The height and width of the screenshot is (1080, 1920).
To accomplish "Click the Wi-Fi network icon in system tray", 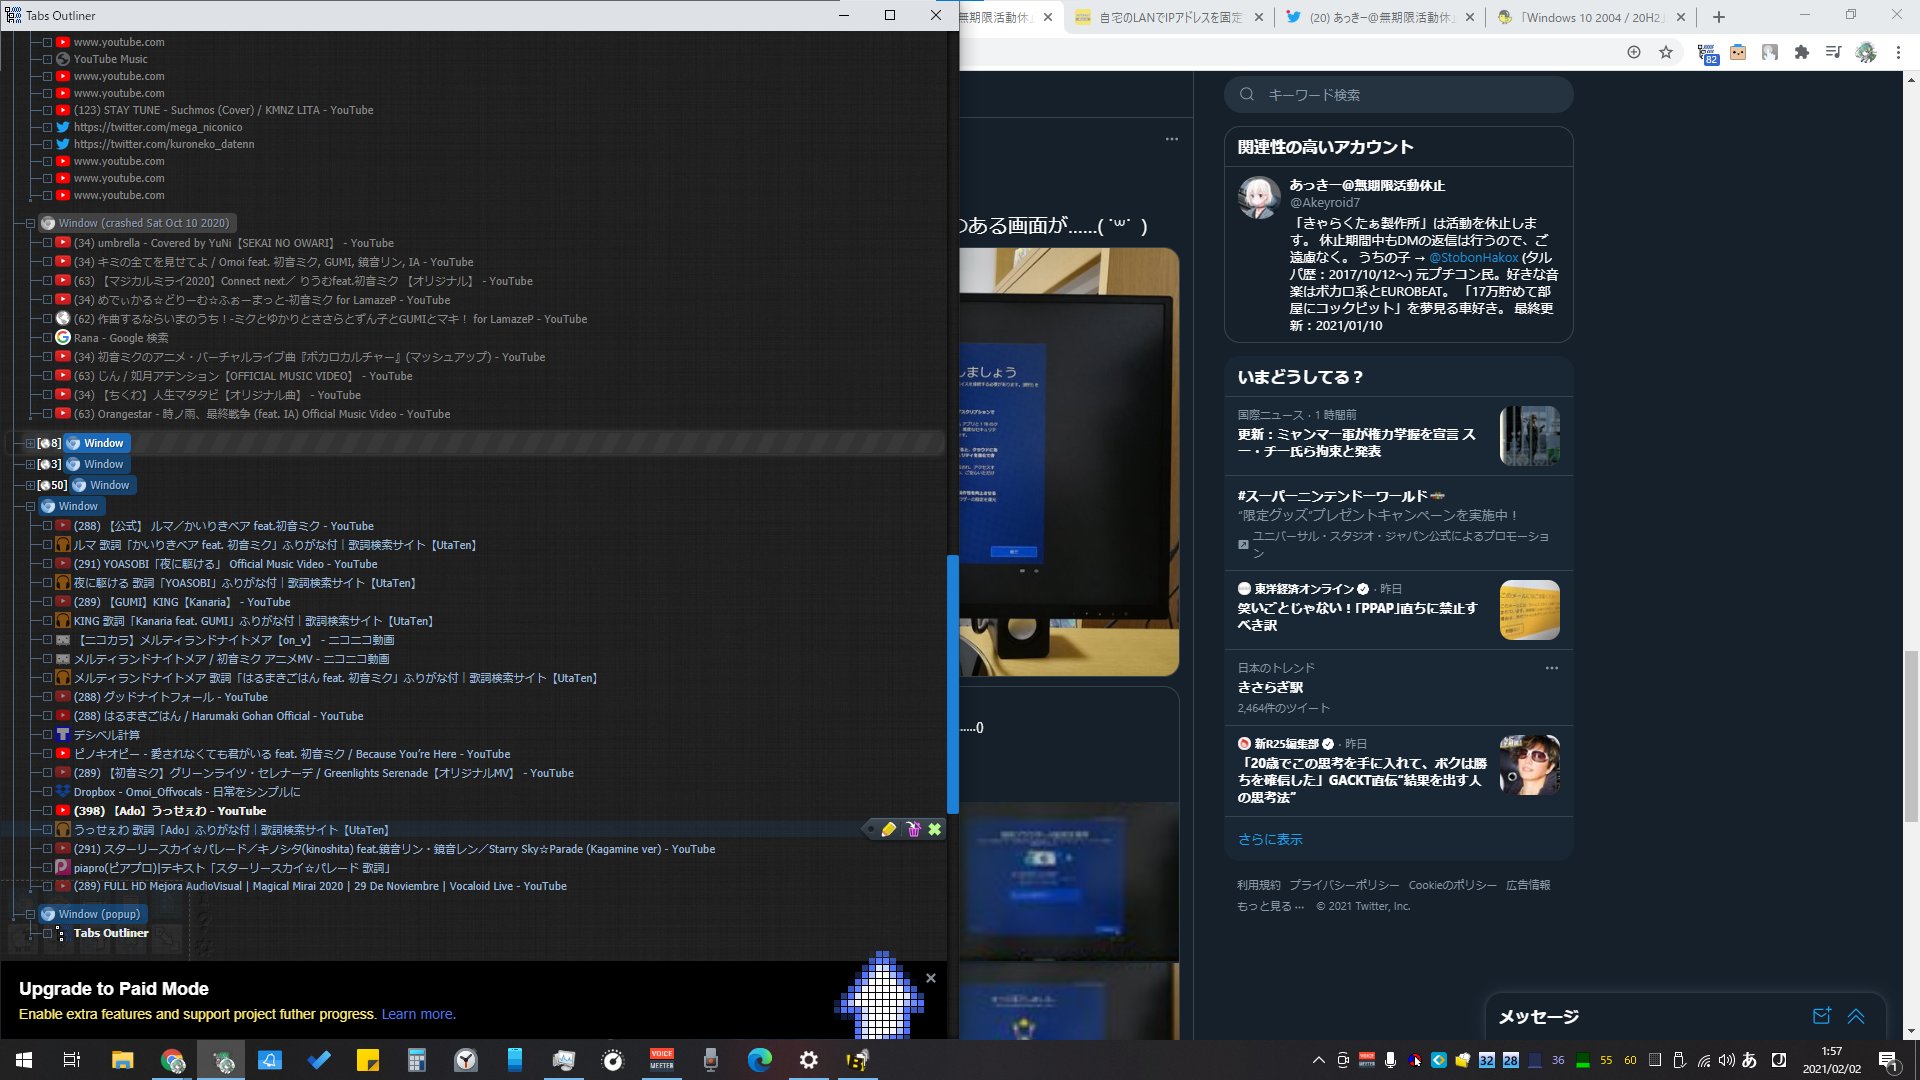I will (1704, 1060).
